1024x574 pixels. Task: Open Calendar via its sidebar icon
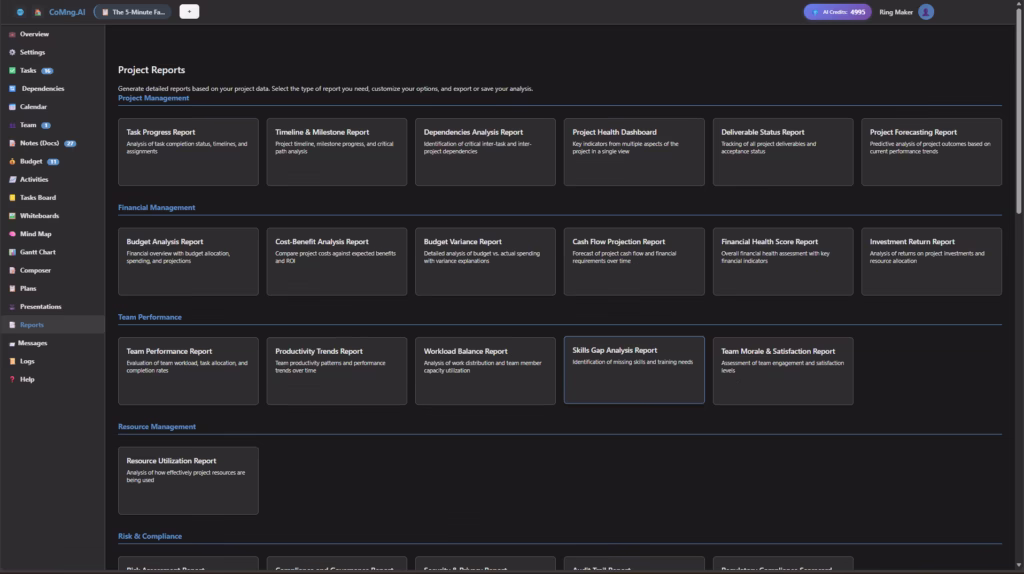pyautogui.click(x=12, y=107)
